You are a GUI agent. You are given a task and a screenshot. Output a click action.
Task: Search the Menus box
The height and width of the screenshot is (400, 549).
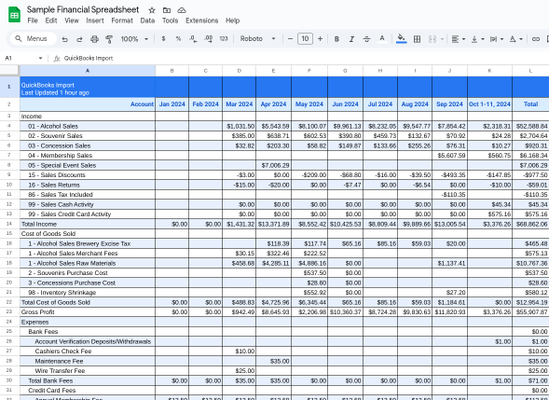[34, 39]
